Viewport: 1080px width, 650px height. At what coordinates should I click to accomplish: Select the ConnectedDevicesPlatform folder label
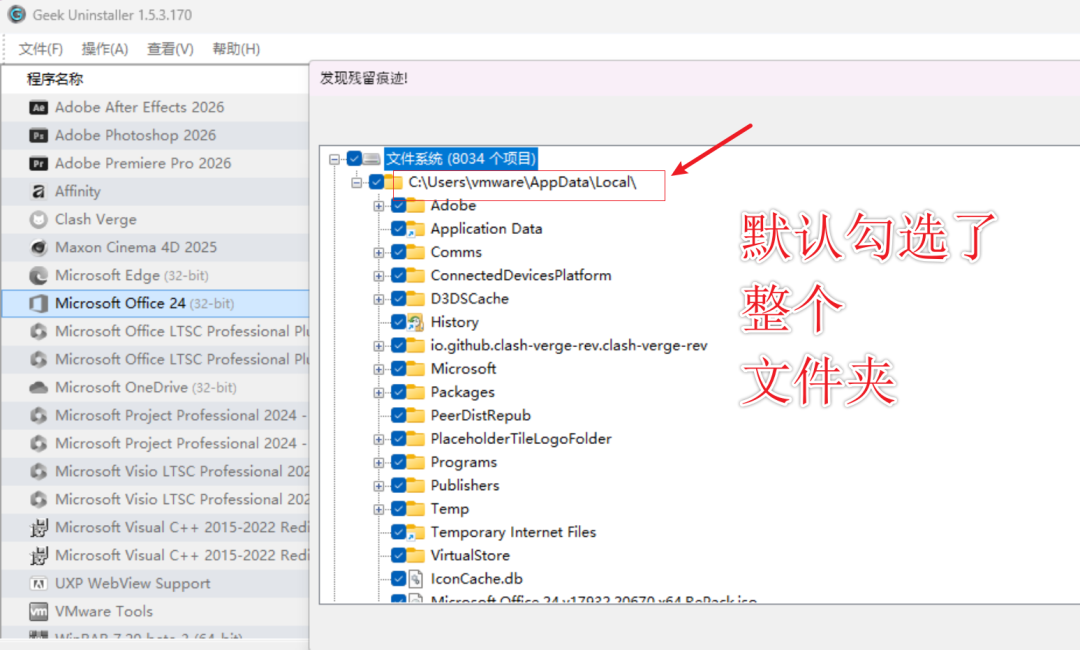coord(521,275)
